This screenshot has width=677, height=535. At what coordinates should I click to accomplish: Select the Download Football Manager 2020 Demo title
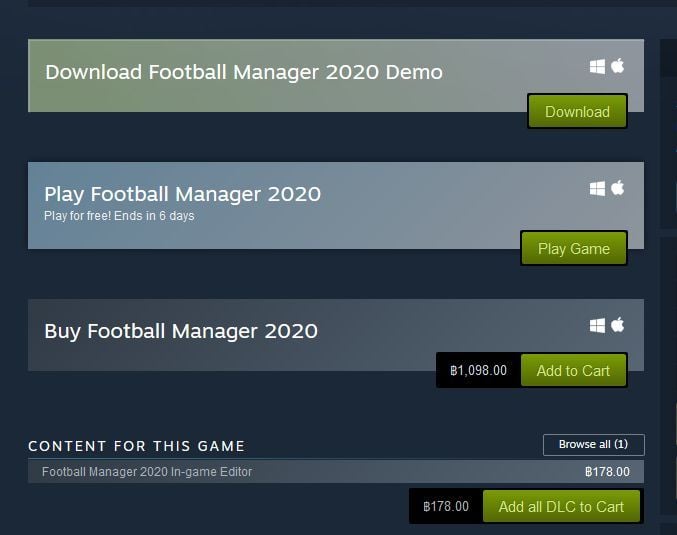[244, 72]
